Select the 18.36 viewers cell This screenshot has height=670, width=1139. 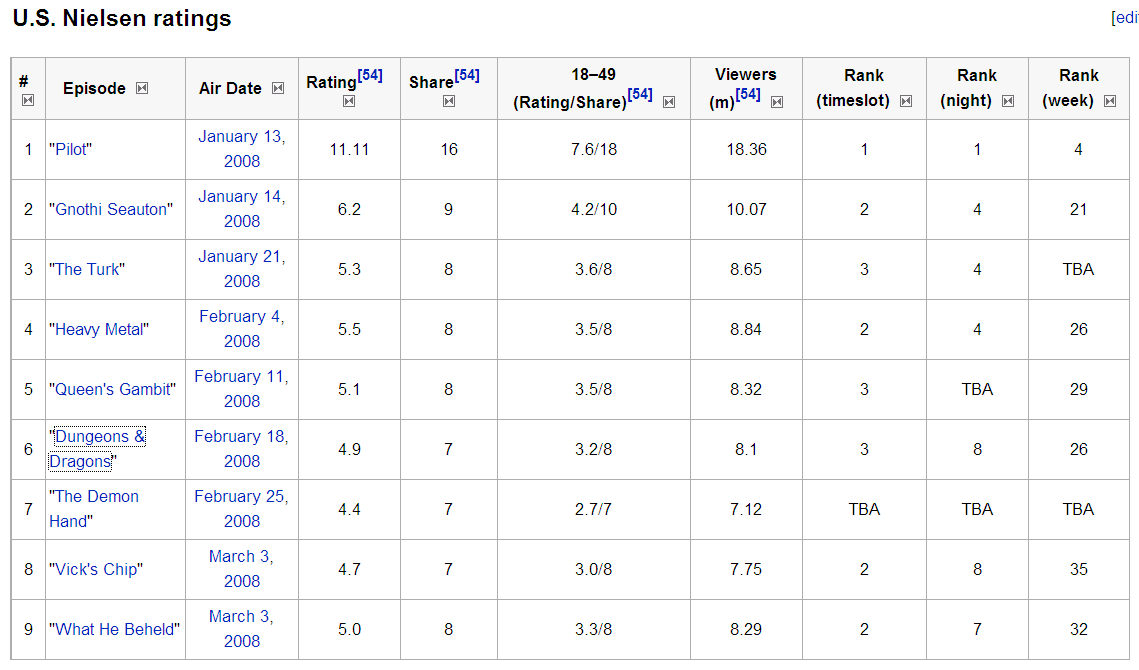tap(747, 150)
